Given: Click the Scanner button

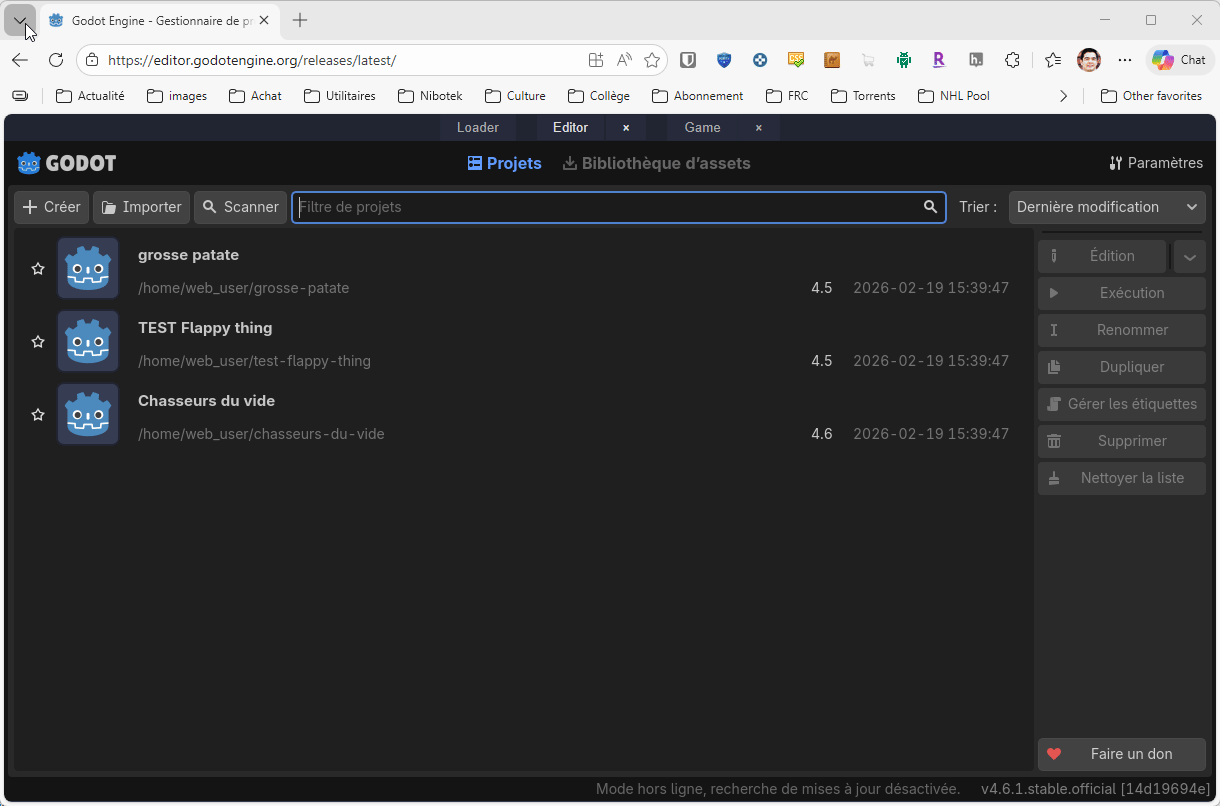Looking at the screenshot, I should coord(240,207).
